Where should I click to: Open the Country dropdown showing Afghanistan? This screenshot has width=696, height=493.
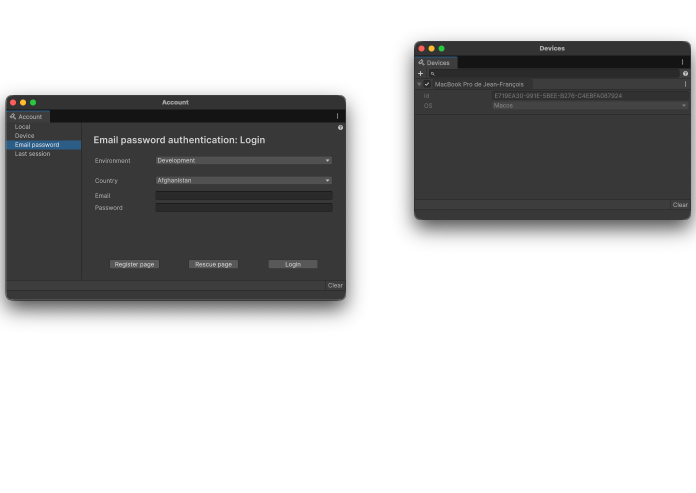coord(243,180)
